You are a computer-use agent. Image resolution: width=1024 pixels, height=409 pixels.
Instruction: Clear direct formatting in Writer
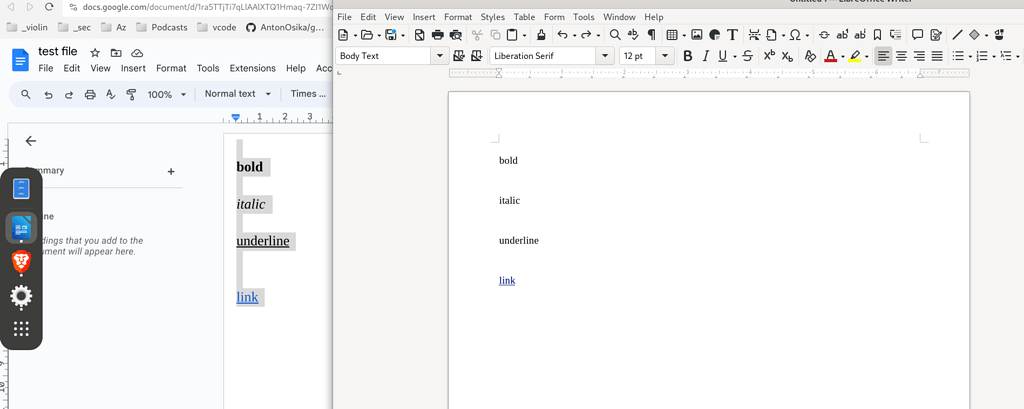810,56
